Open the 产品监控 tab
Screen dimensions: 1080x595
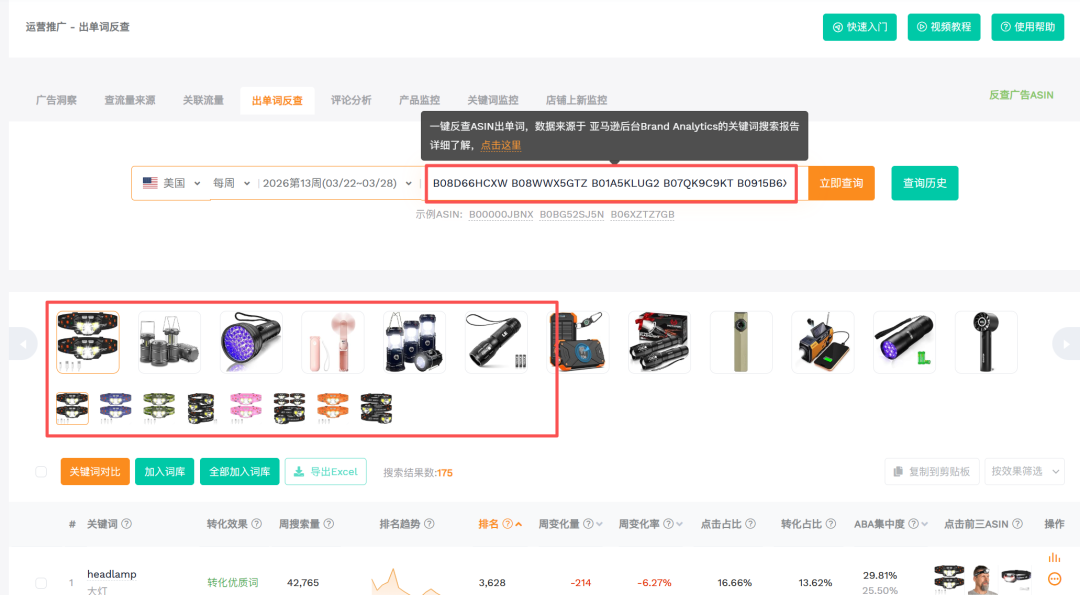point(419,100)
